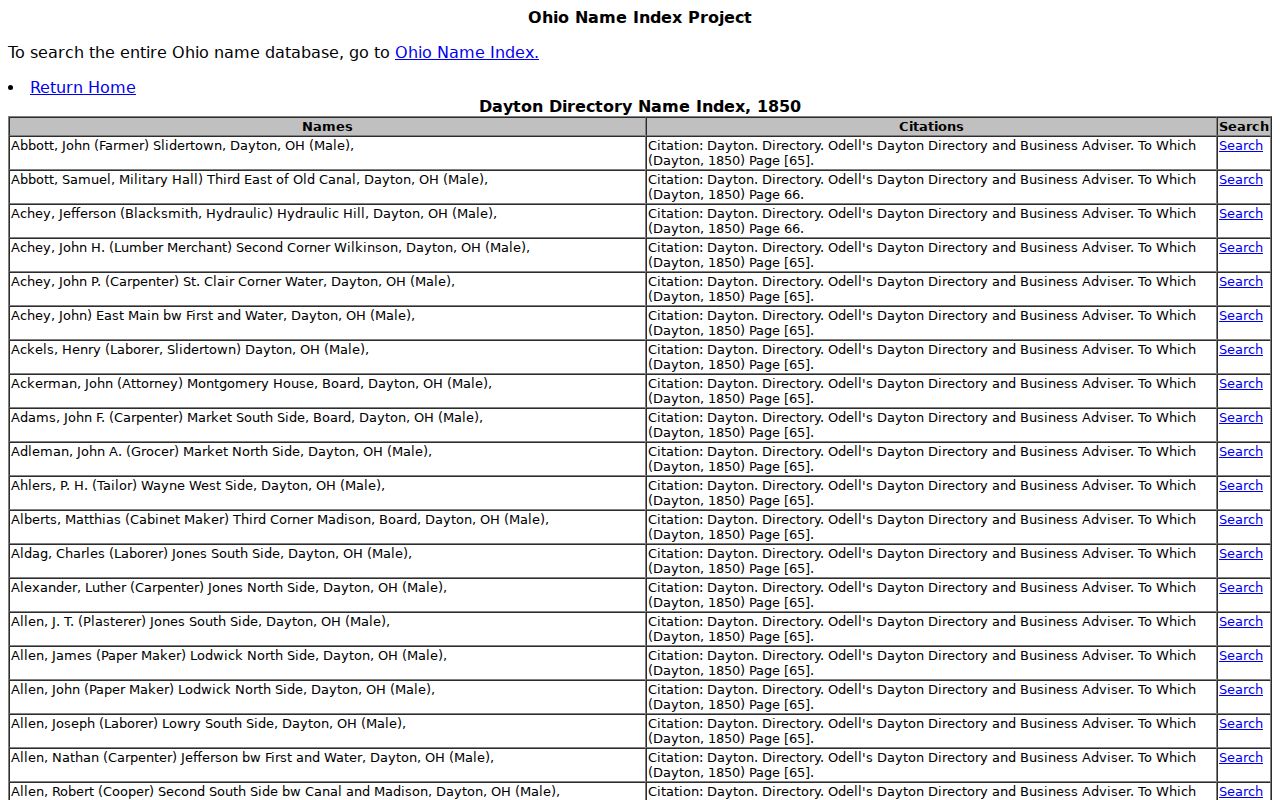Follow Search link for Alberts, Matthias

(x=1241, y=520)
